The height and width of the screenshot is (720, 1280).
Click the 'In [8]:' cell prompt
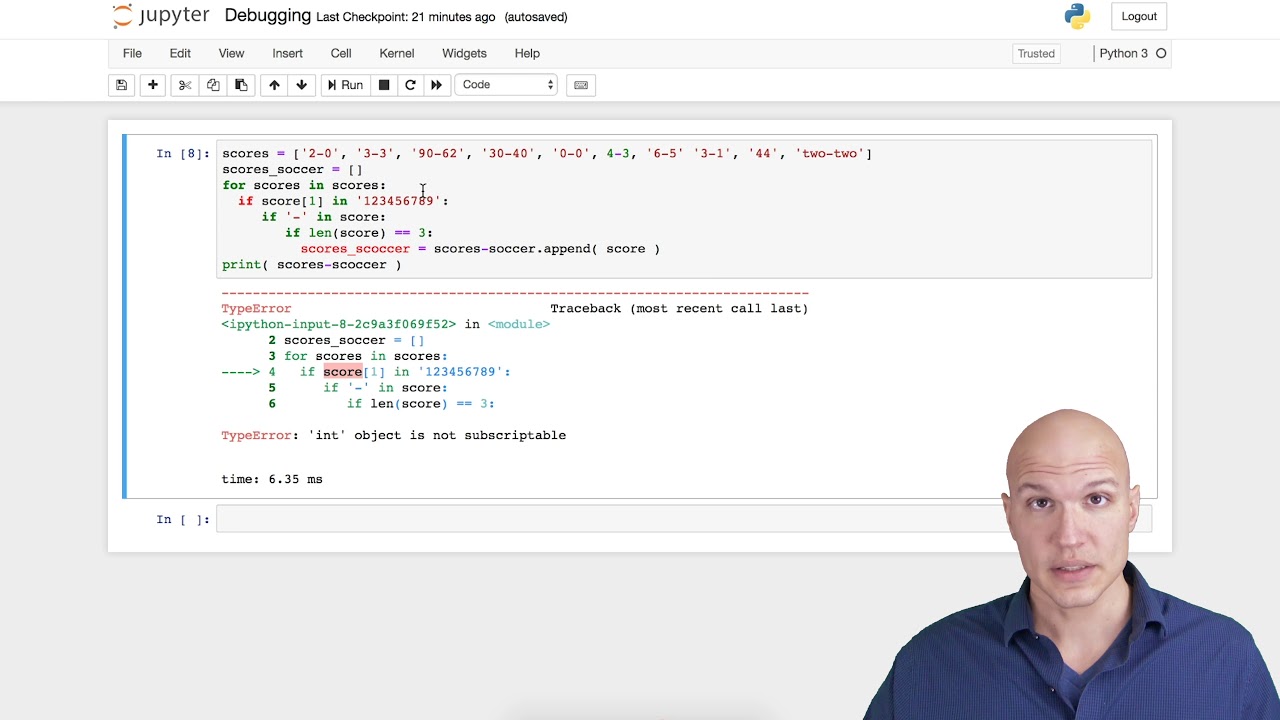183,154
